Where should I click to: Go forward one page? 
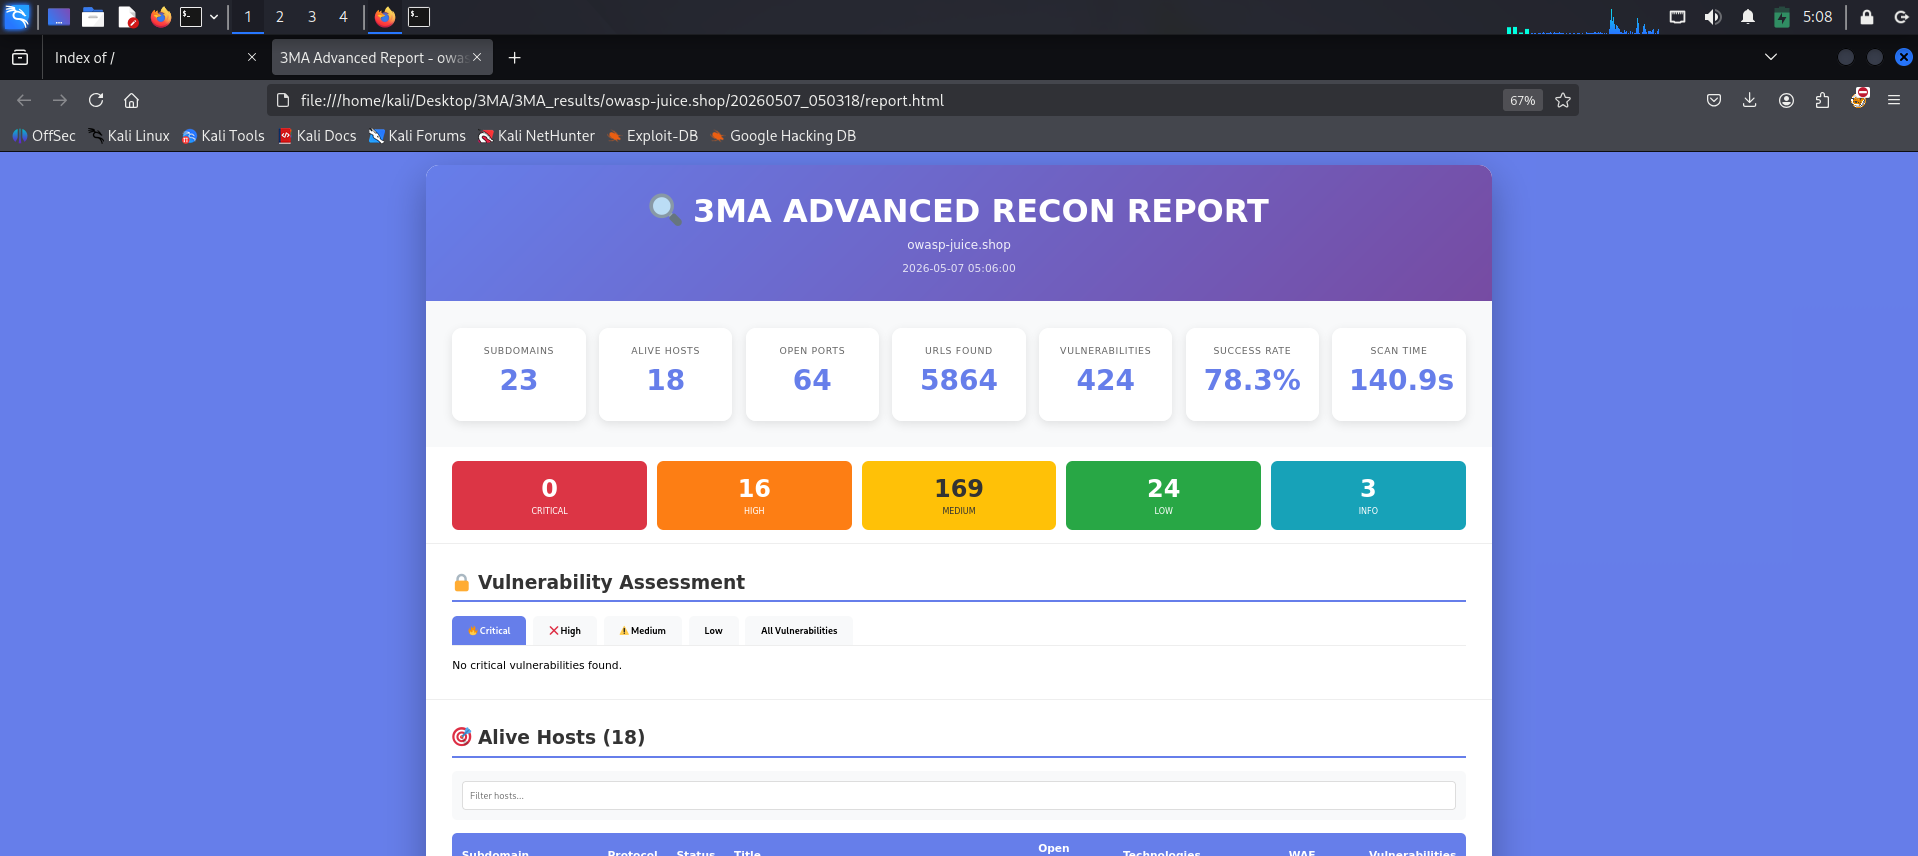click(60, 100)
